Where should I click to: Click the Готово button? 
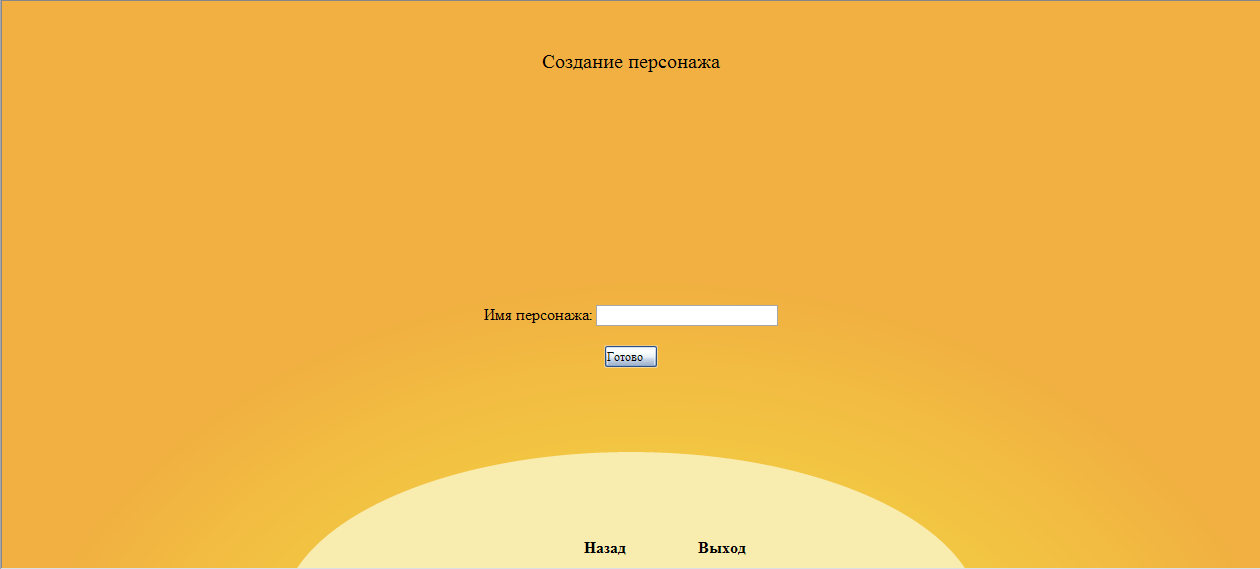(631, 357)
